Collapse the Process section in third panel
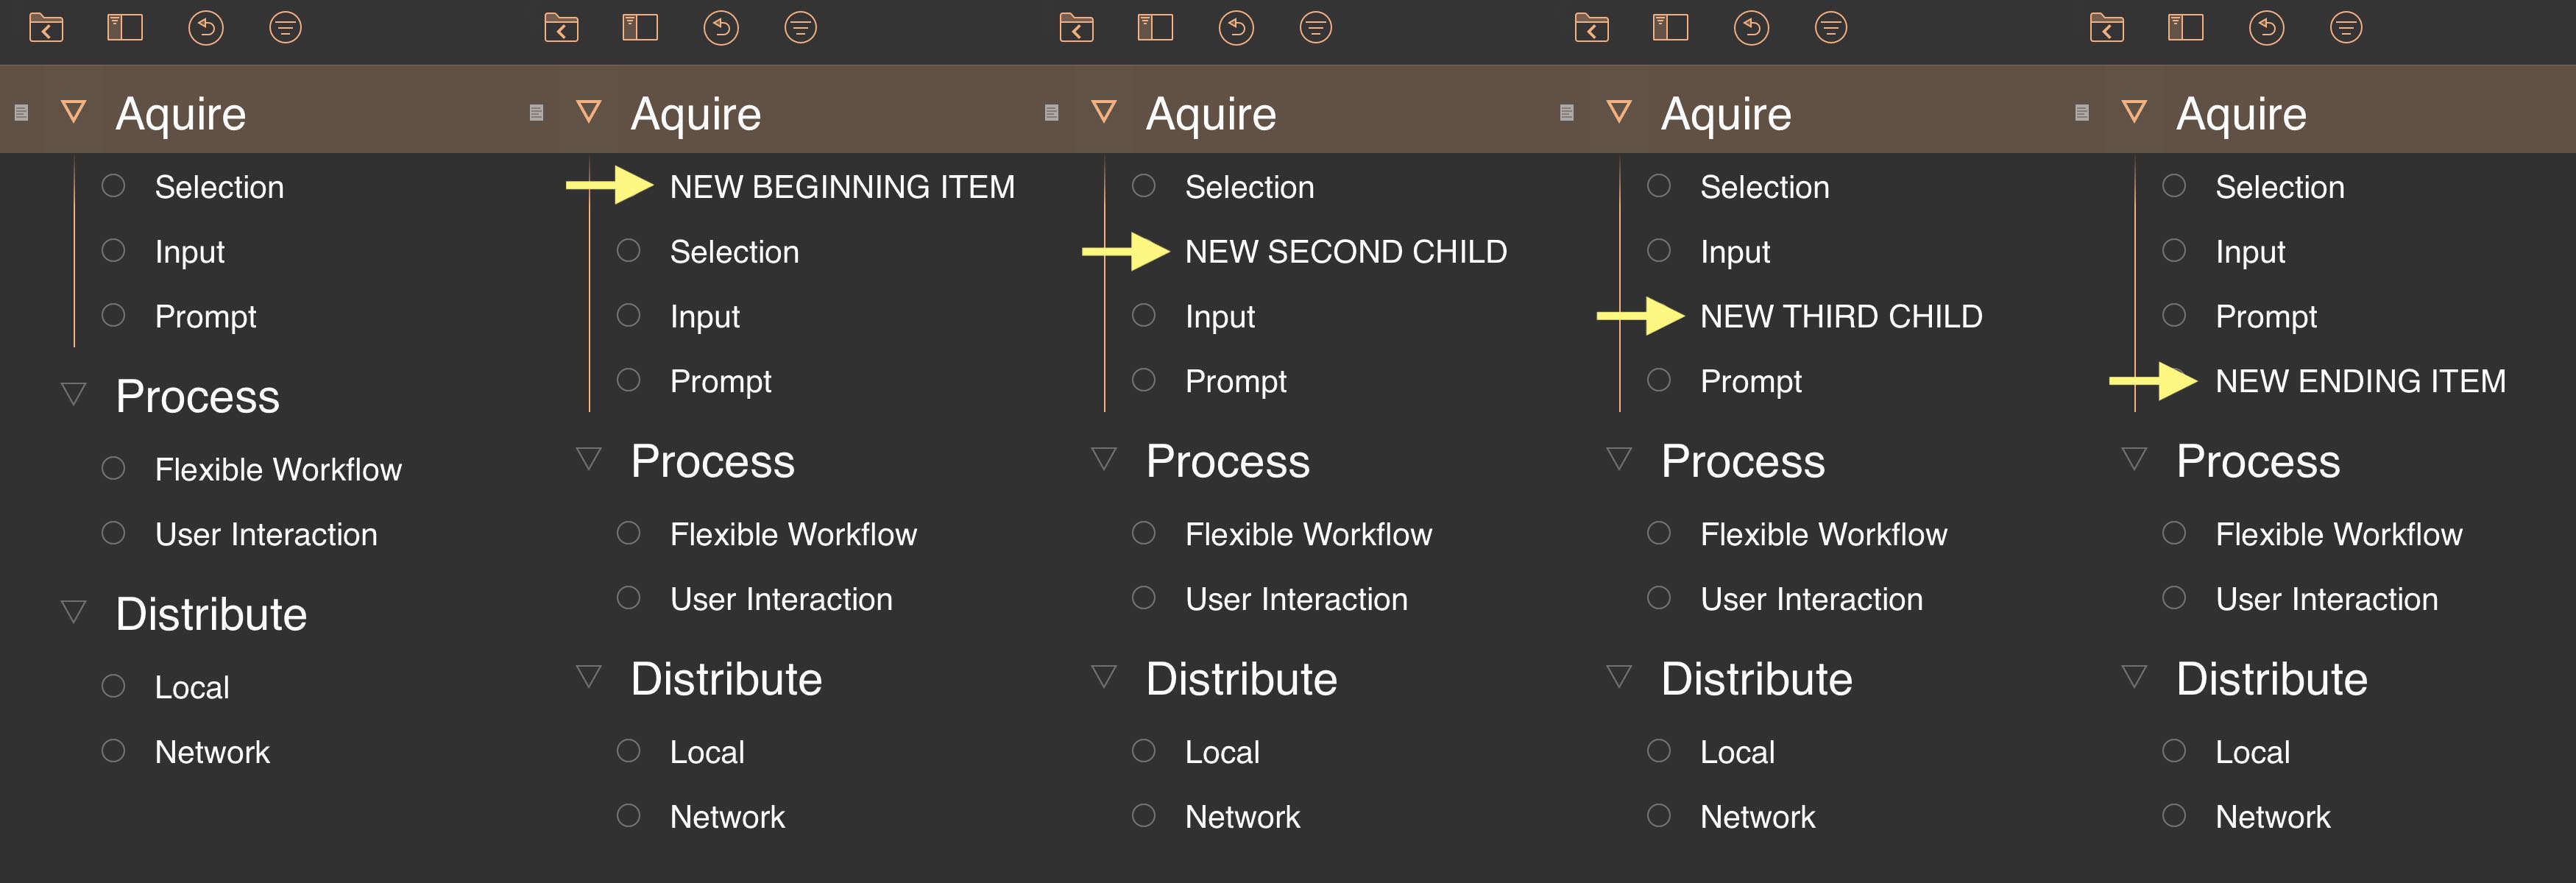The width and height of the screenshot is (2576, 883). tap(1084, 463)
